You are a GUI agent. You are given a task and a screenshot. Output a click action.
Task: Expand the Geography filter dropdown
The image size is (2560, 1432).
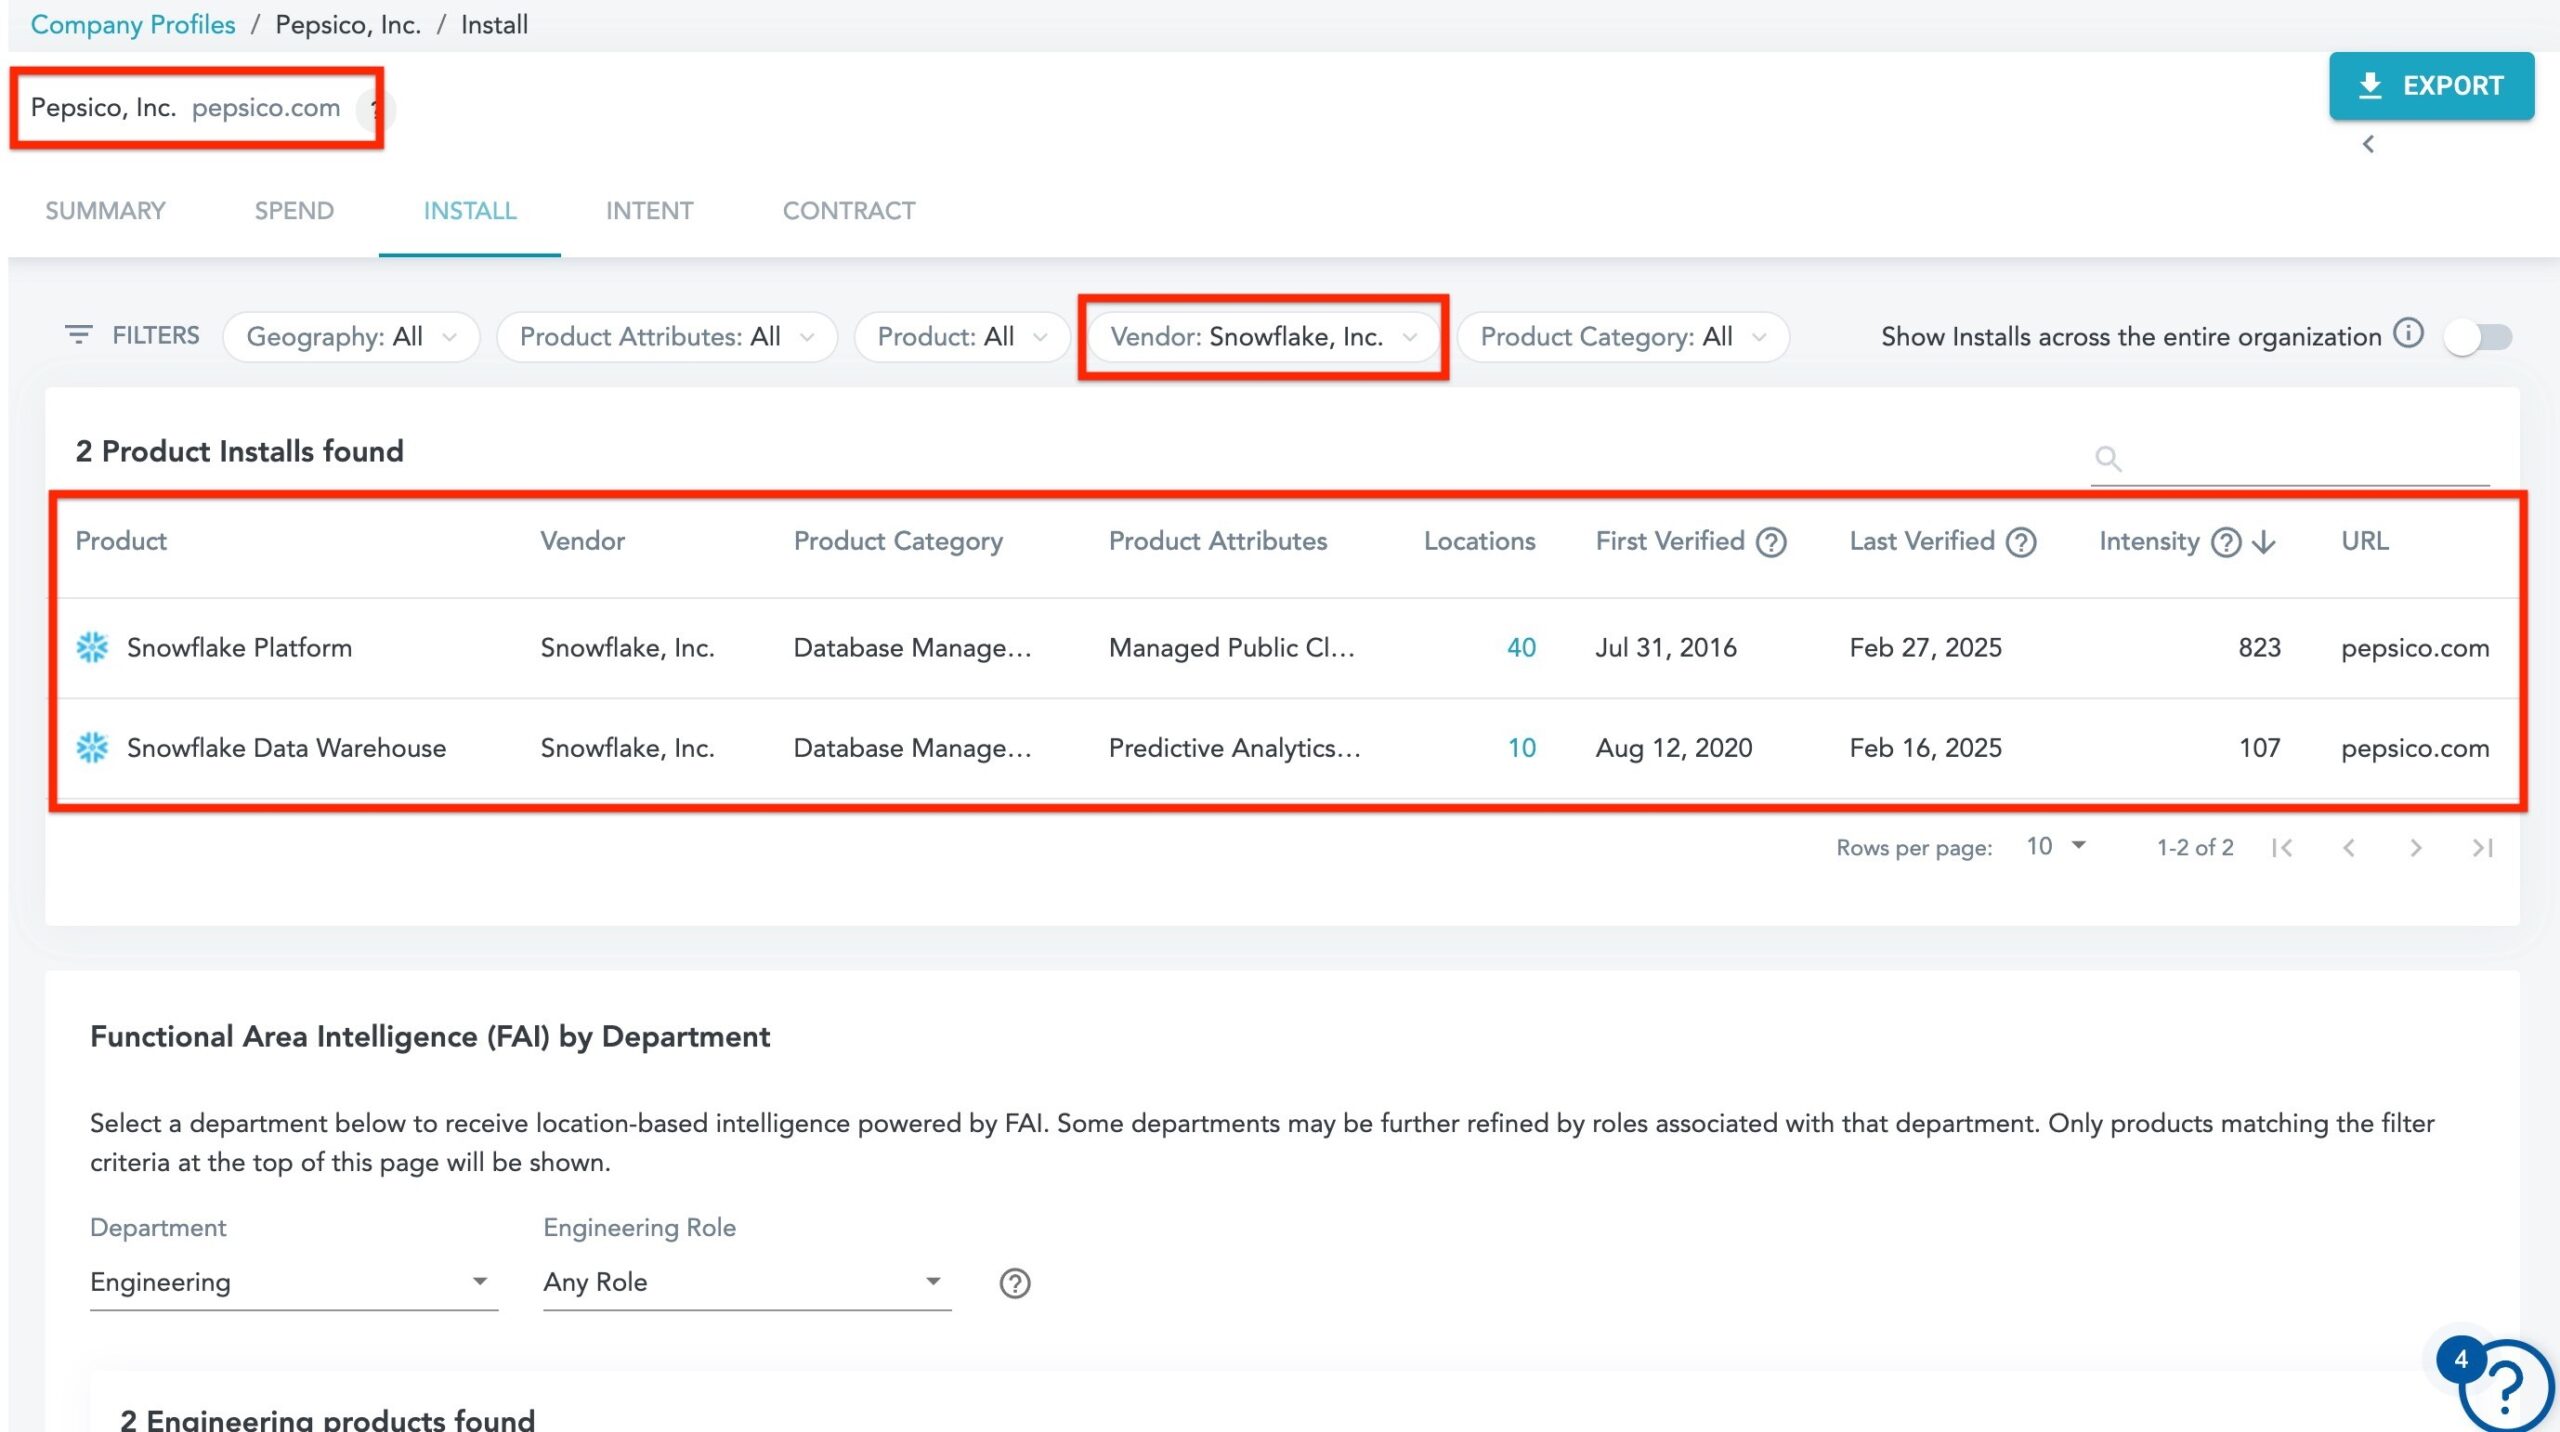coord(351,337)
